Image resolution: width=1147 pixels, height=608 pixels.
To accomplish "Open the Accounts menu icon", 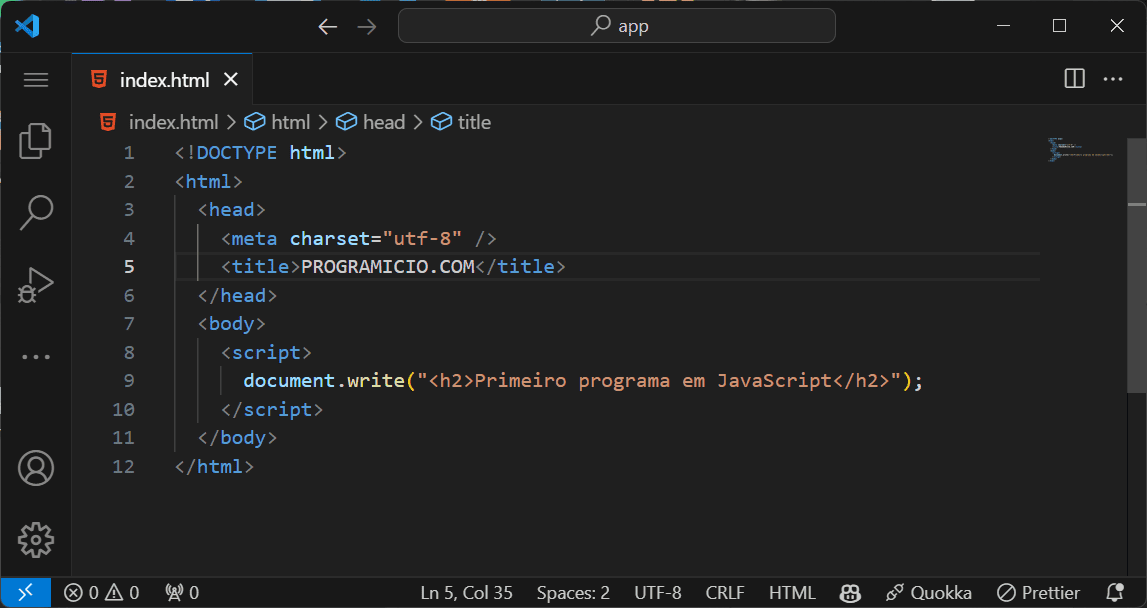I will 36,468.
